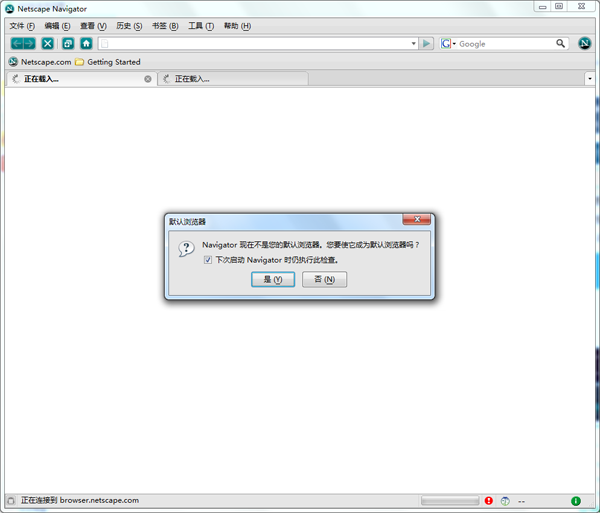This screenshot has width=600, height=513.
Task: Click the green Go arrow button
Action: [x=426, y=44]
